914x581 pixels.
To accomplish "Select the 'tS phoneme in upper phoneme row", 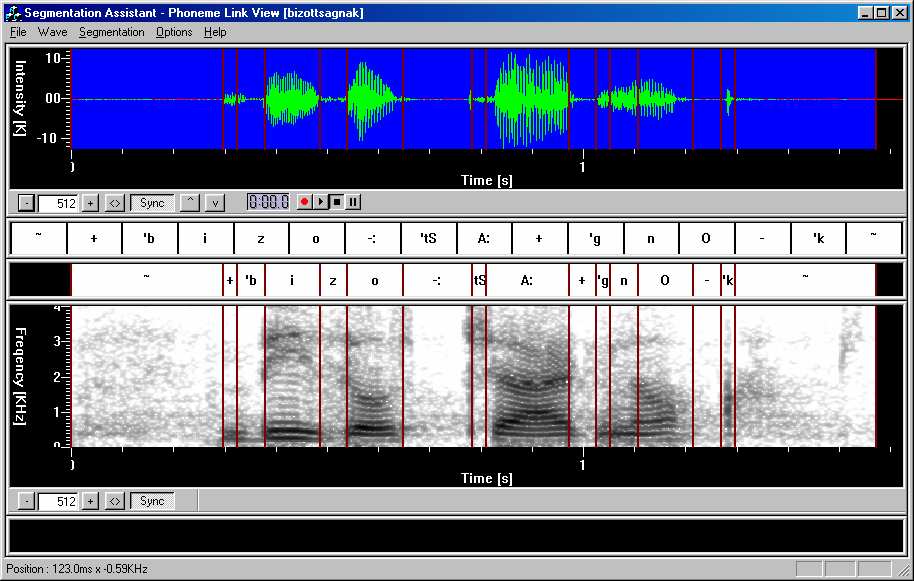I will tap(428, 238).
